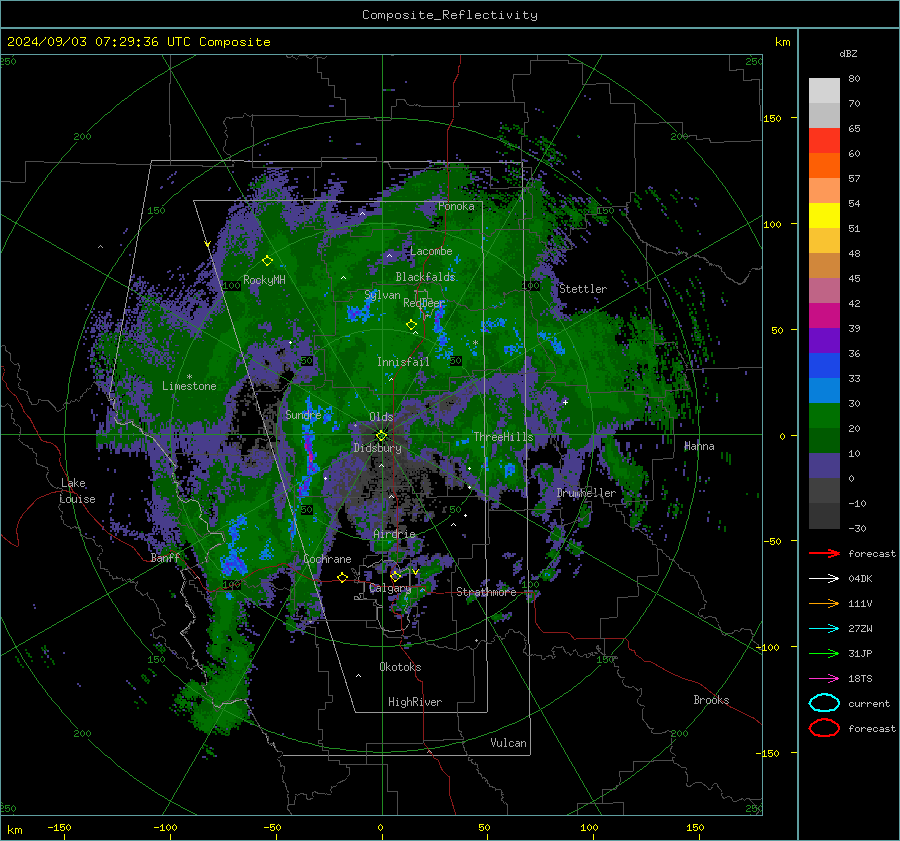The height and width of the screenshot is (841, 900).
Task: Click the red forecast ellipse legend icon
Action: (824, 728)
